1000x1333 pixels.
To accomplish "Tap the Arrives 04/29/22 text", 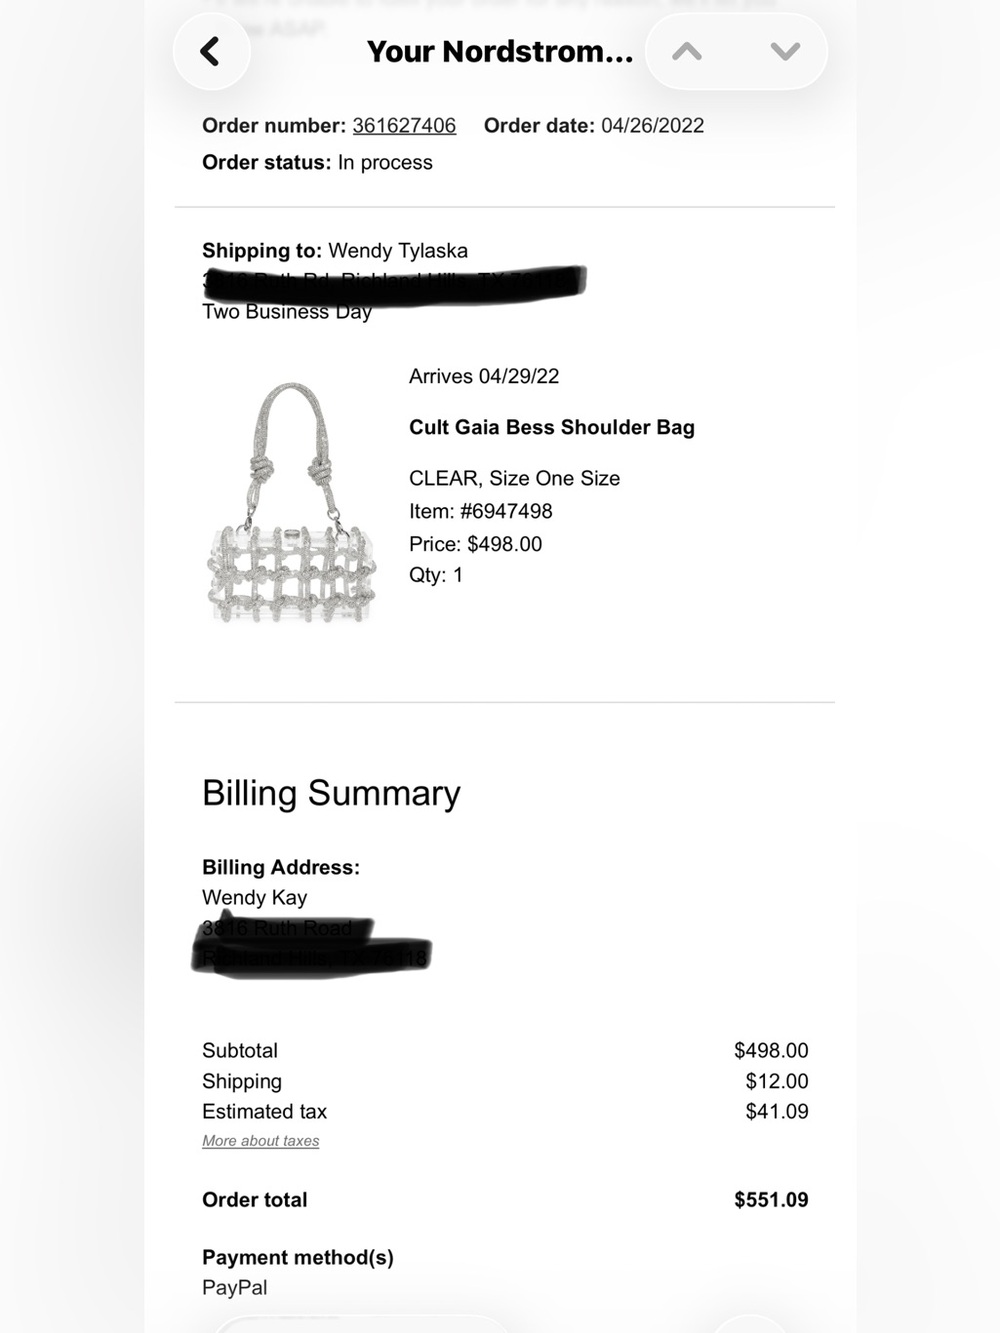I will click(484, 376).
